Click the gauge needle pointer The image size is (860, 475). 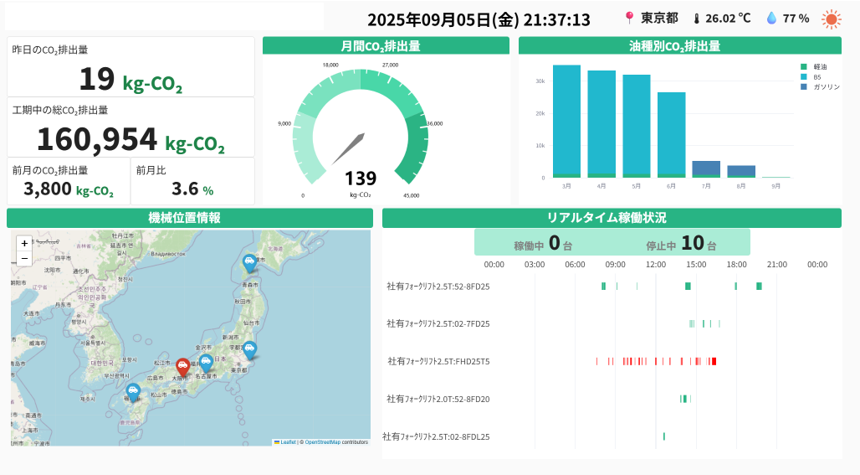pos(349,148)
